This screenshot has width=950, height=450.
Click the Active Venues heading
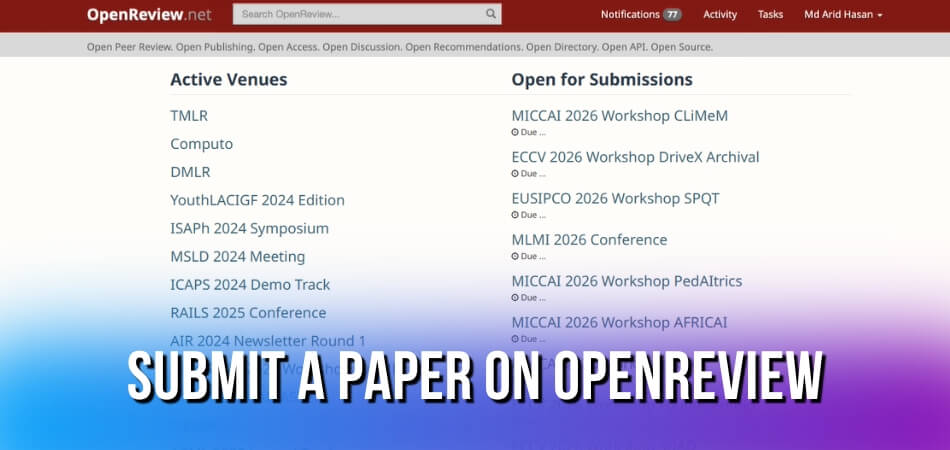pyautogui.click(x=229, y=79)
